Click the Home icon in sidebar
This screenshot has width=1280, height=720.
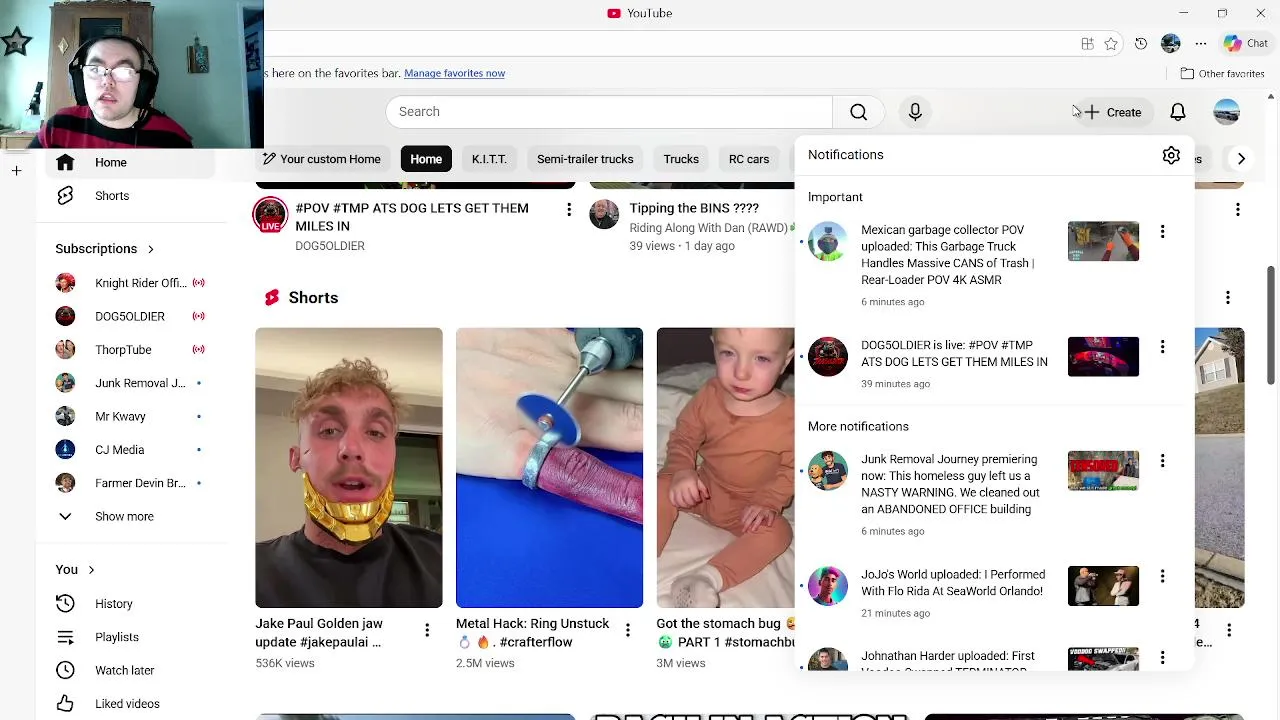point(65,162)
